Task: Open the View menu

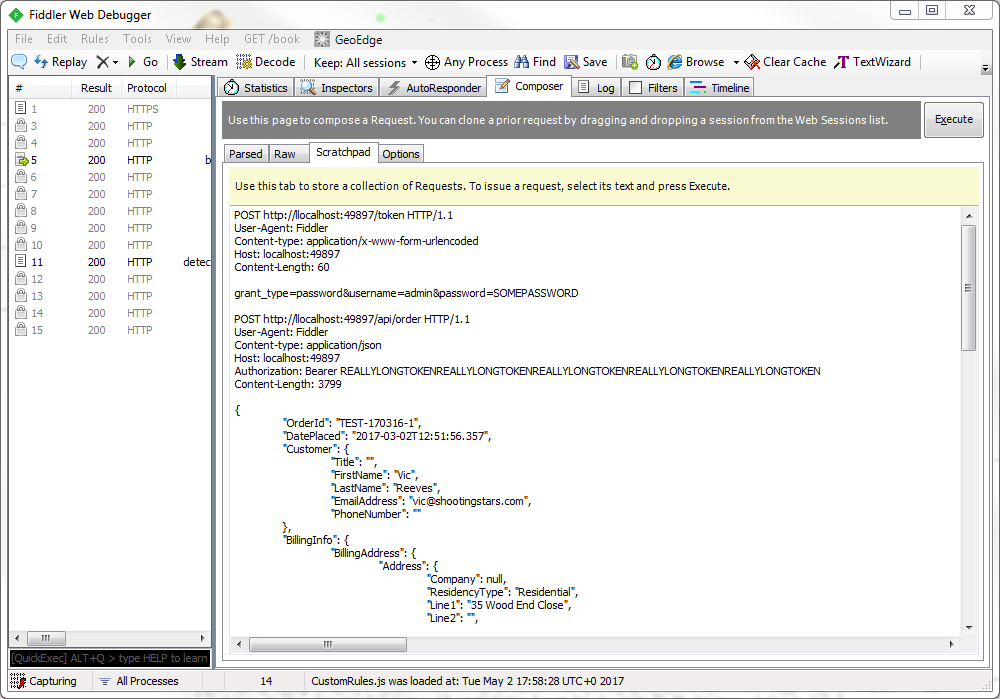Action: pyautogui.click(x=178, y=39)
